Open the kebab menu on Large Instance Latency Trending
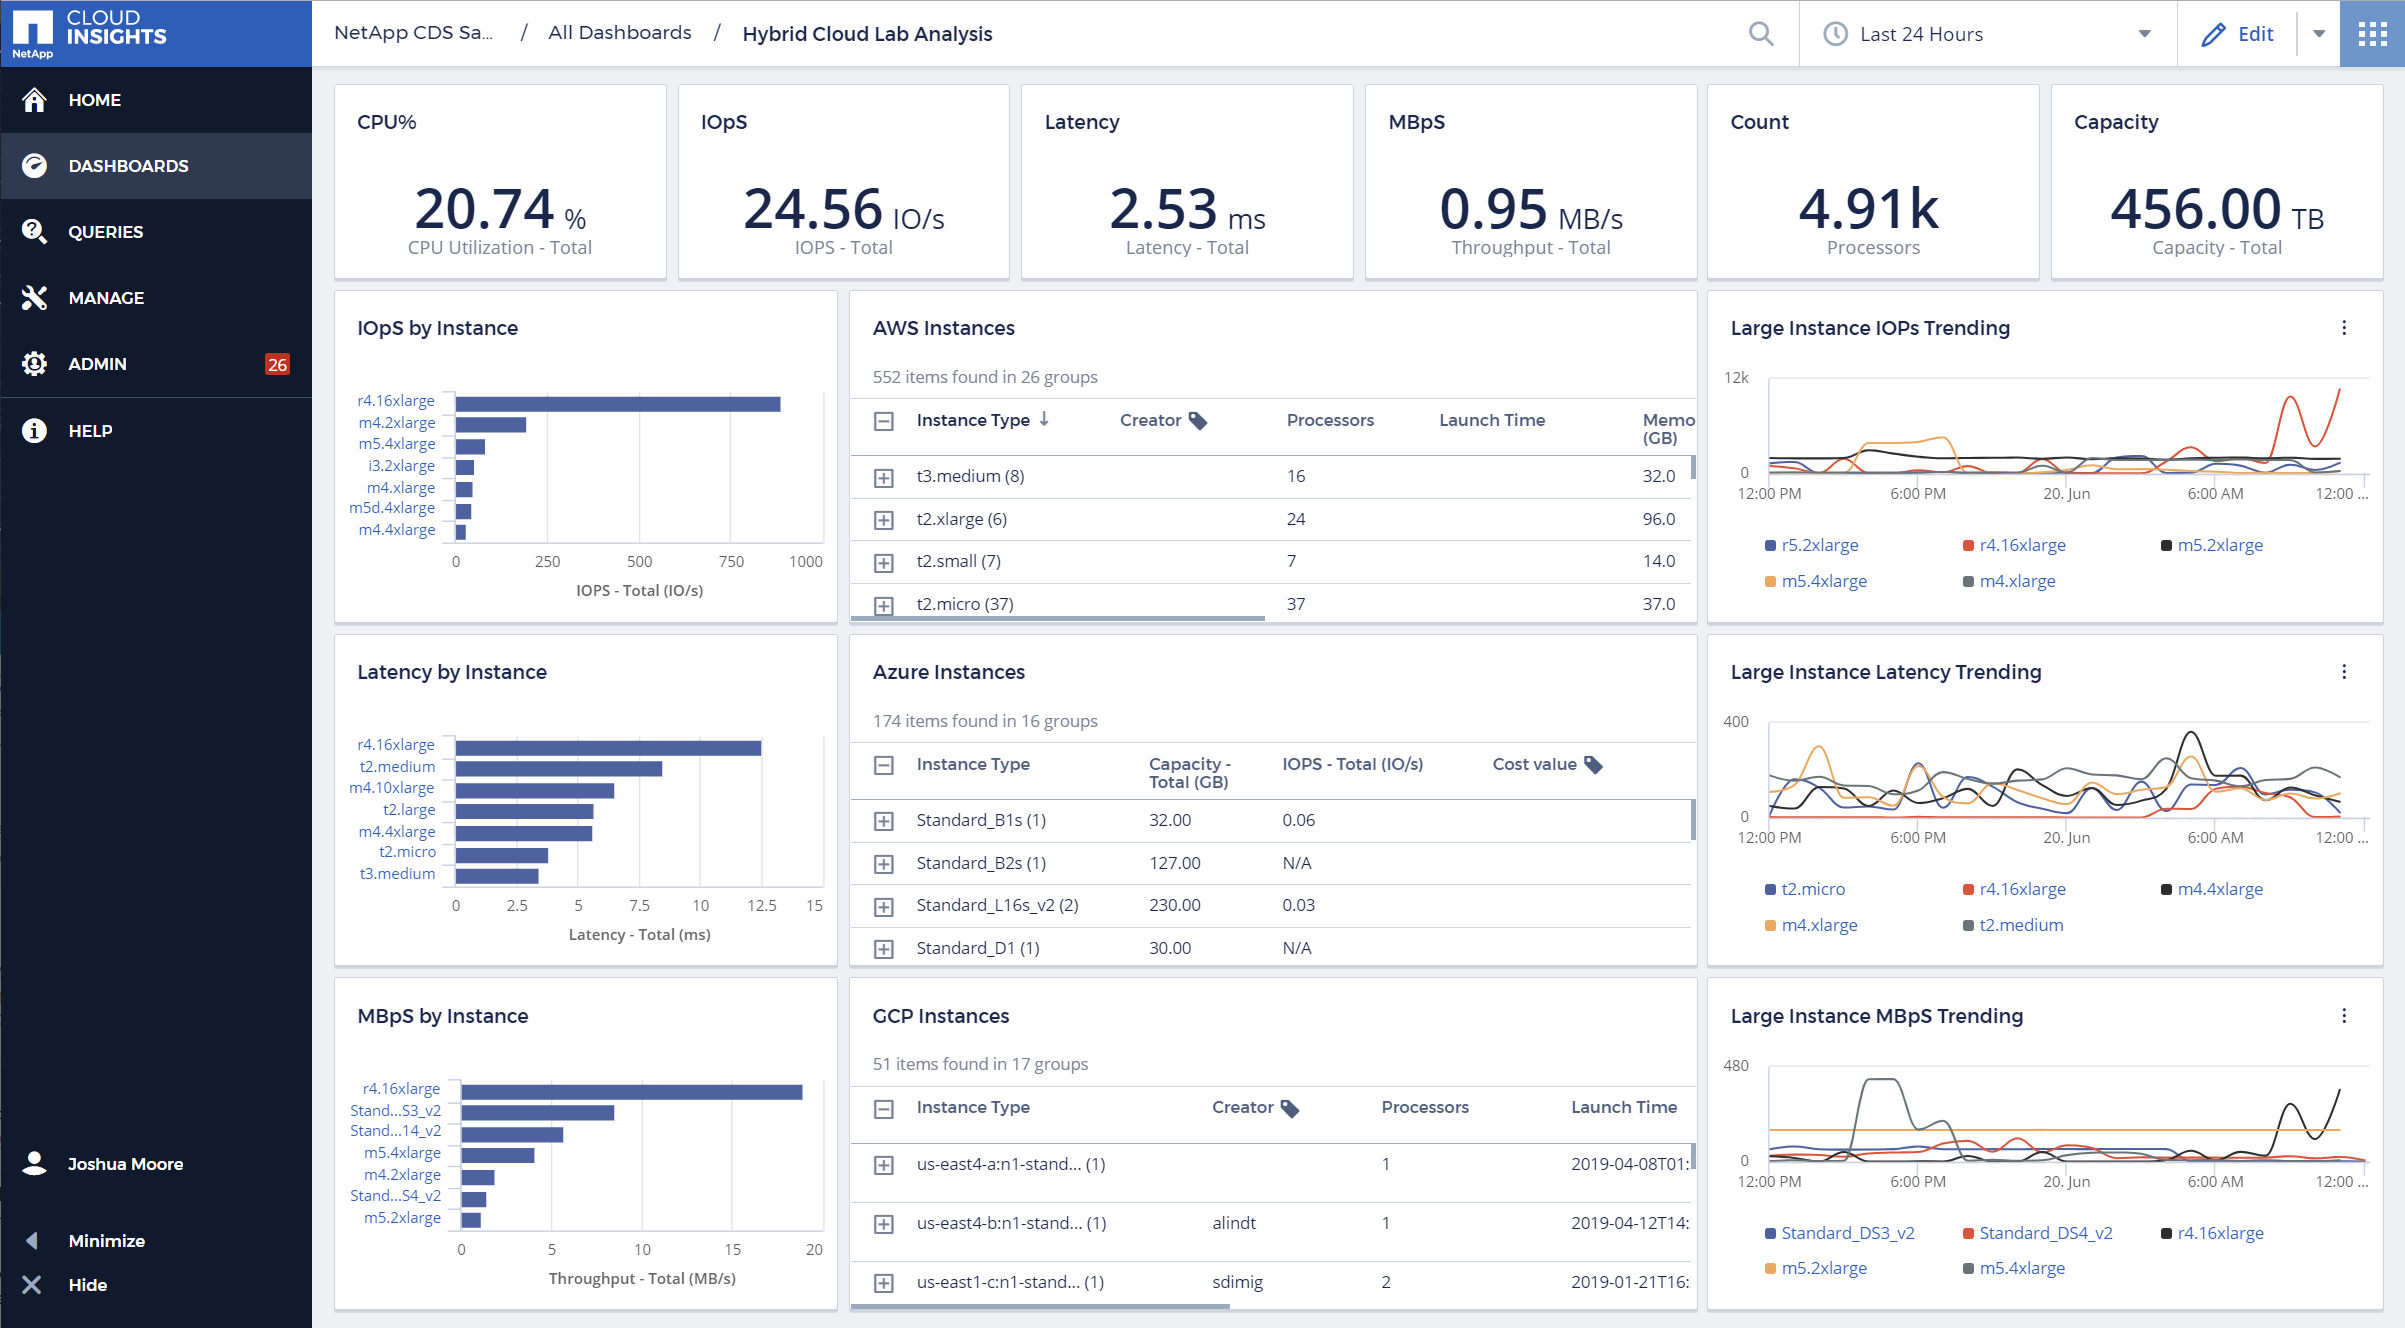Screen dimensions: 2405x1328 coord(2344,671)
